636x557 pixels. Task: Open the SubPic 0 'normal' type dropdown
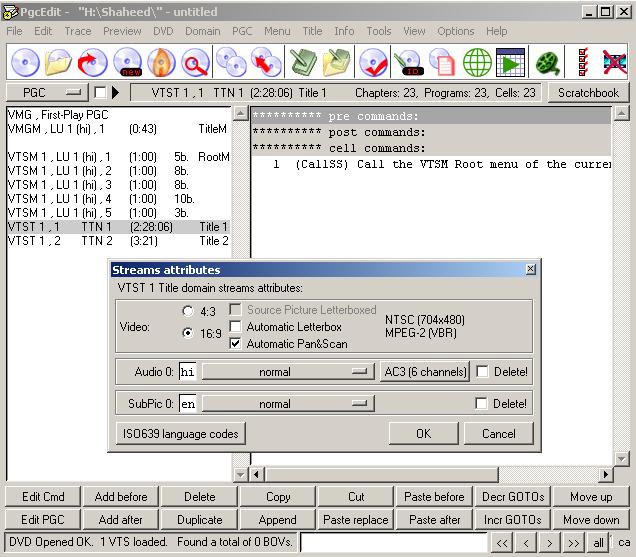coord(288,404)
